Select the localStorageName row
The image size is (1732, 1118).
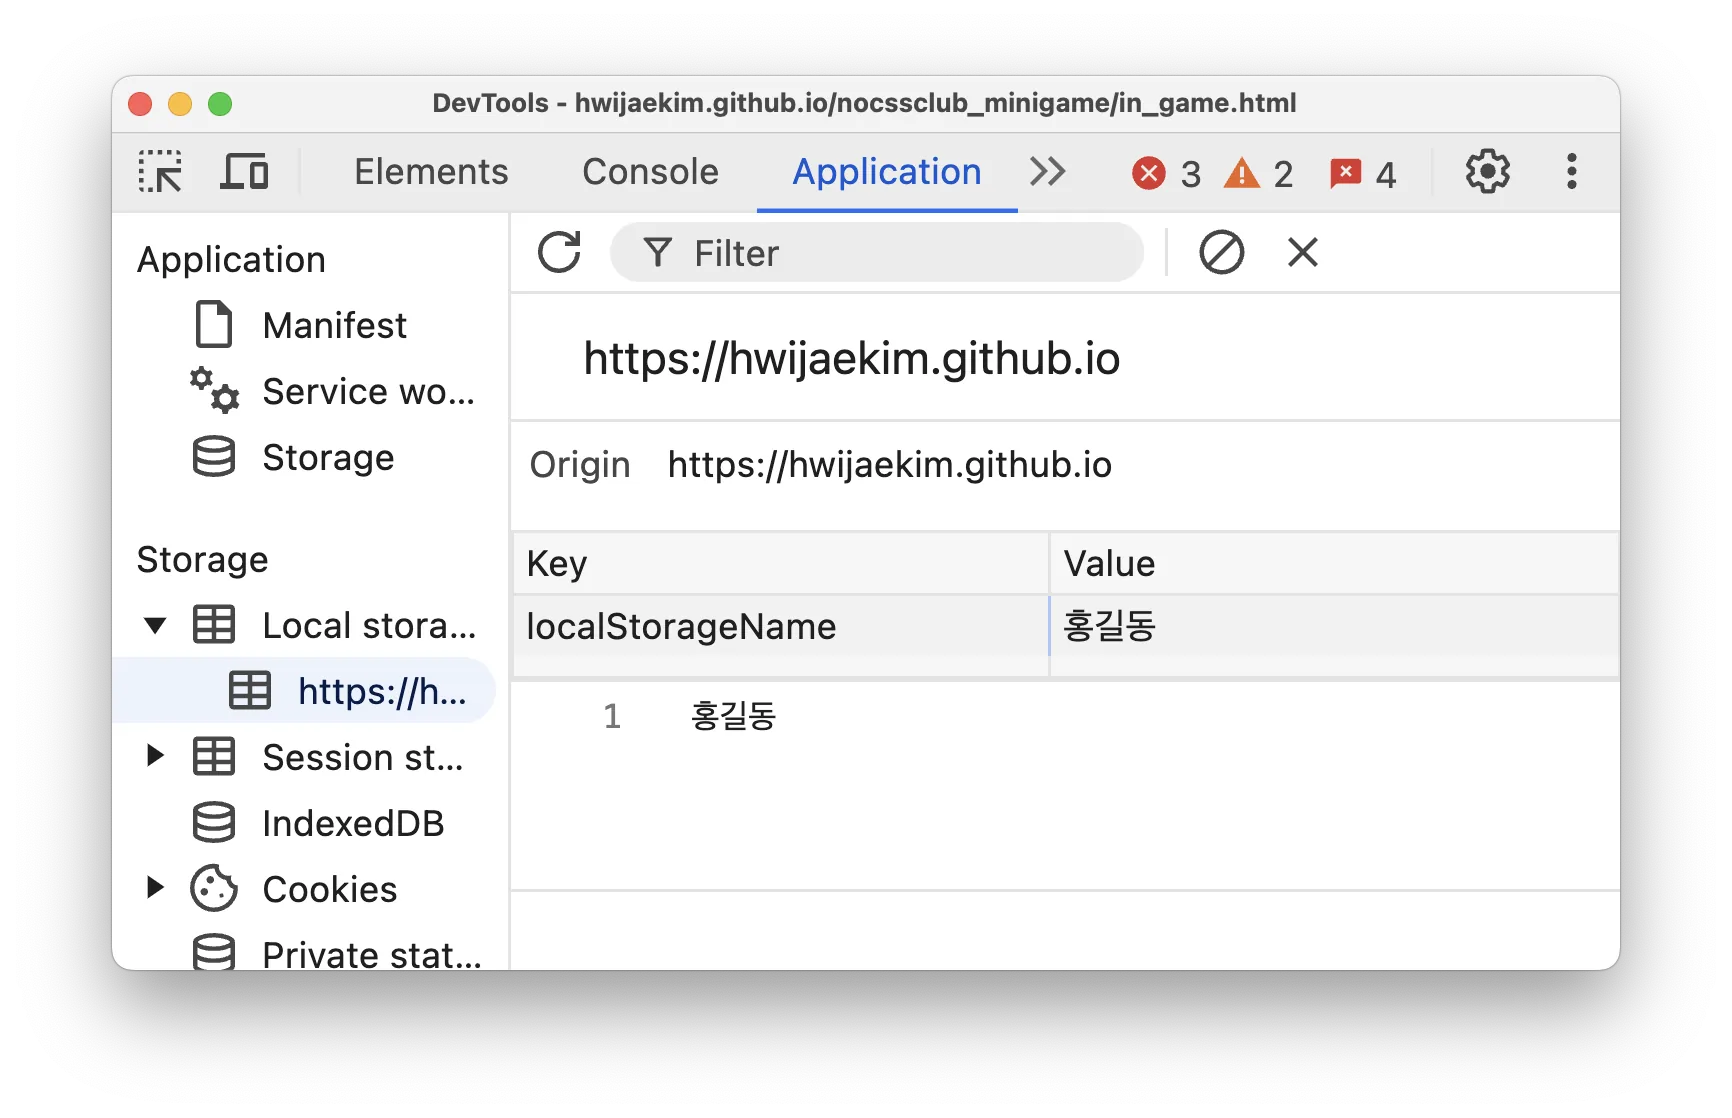click(780, 627)
